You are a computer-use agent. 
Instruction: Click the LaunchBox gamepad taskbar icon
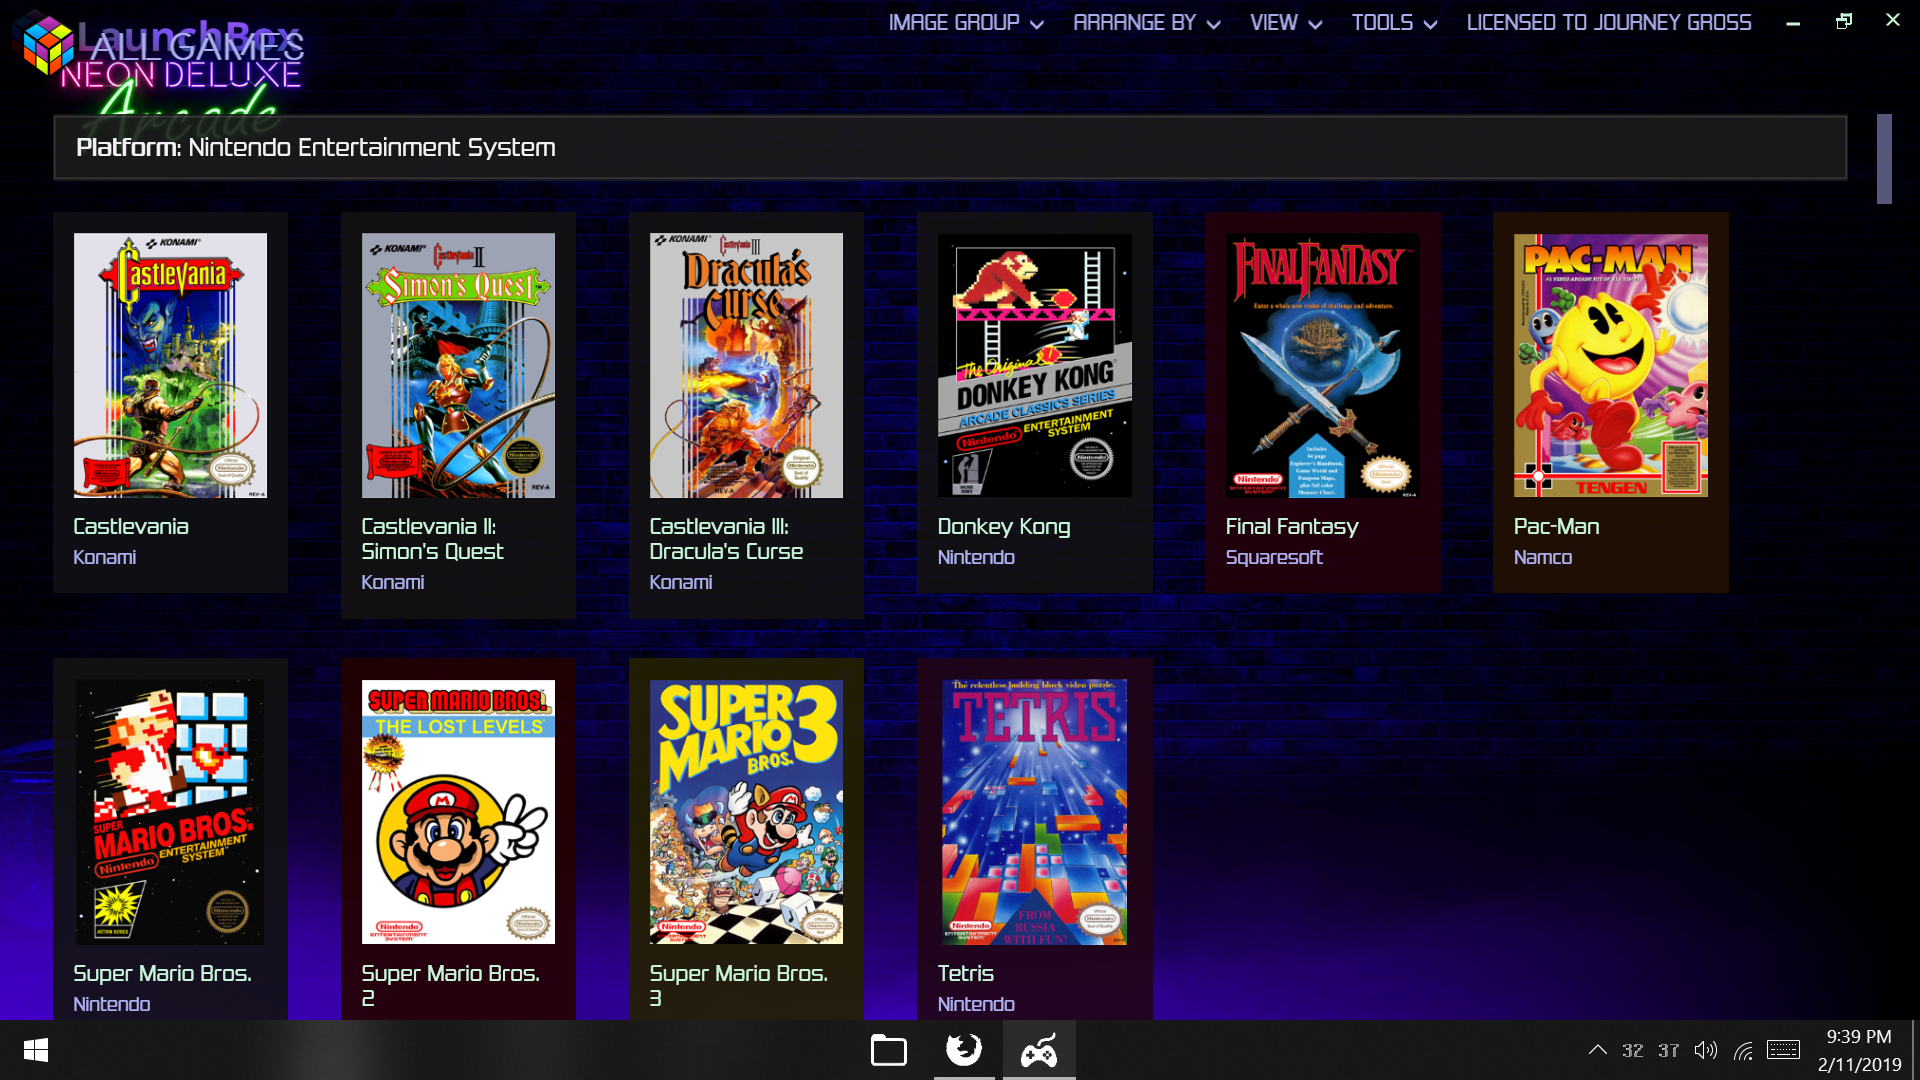[1039, 1050]
